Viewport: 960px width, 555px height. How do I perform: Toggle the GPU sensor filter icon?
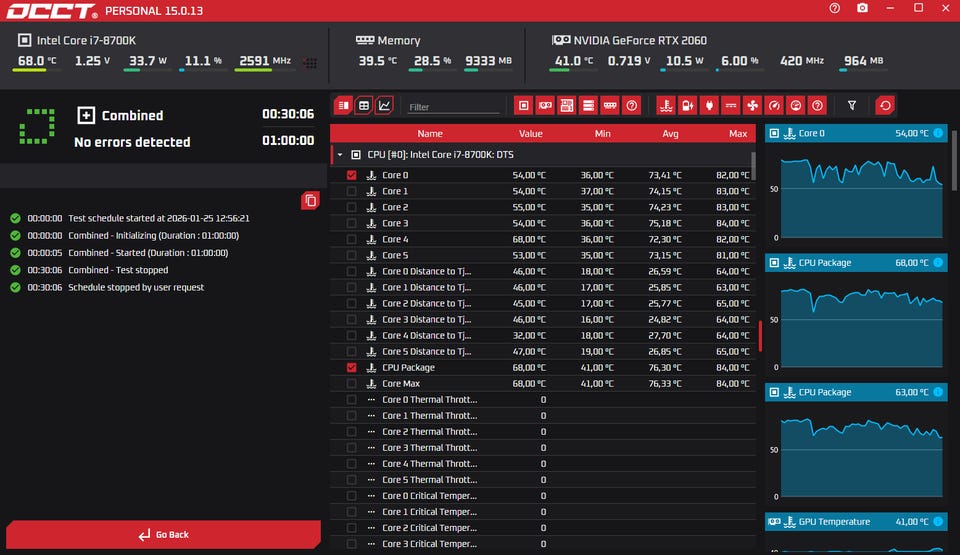click(x=545, y=105)
